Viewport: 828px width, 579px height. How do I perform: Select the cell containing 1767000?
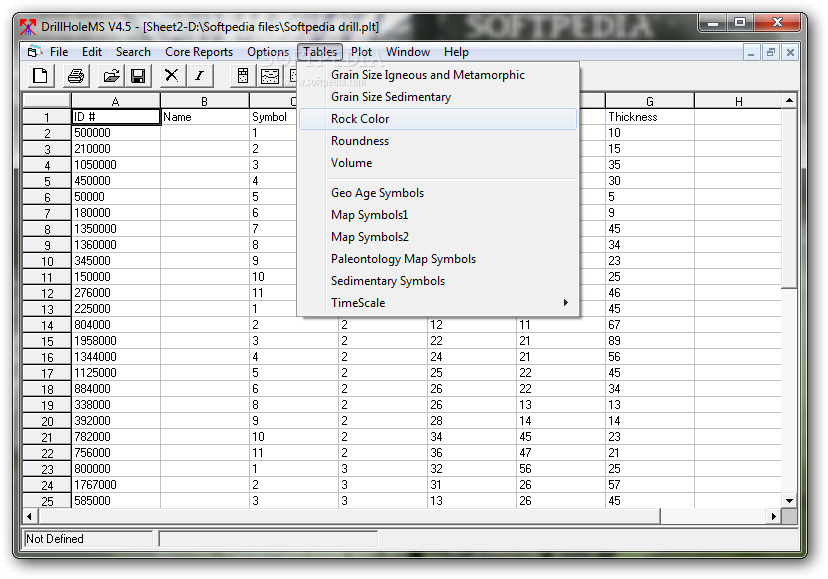click(116, 485)
